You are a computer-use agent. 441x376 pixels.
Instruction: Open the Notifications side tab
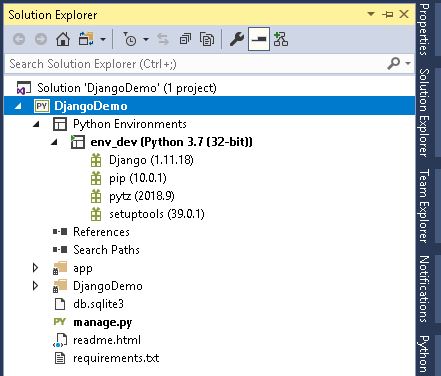(424, 289)
